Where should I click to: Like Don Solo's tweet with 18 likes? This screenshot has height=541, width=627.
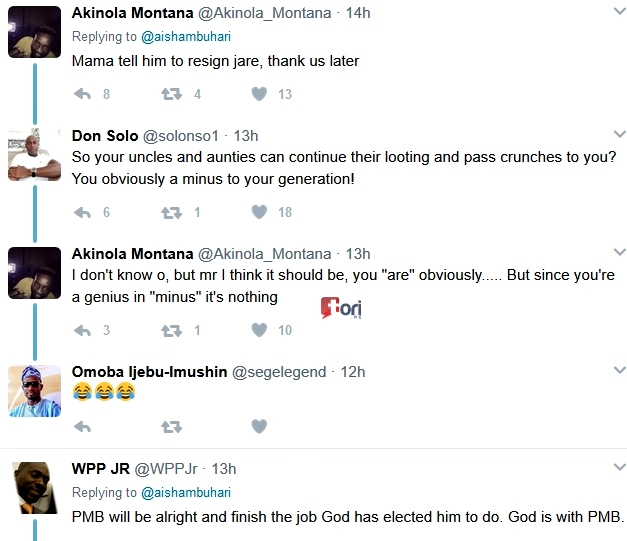(x=259, y=212)
